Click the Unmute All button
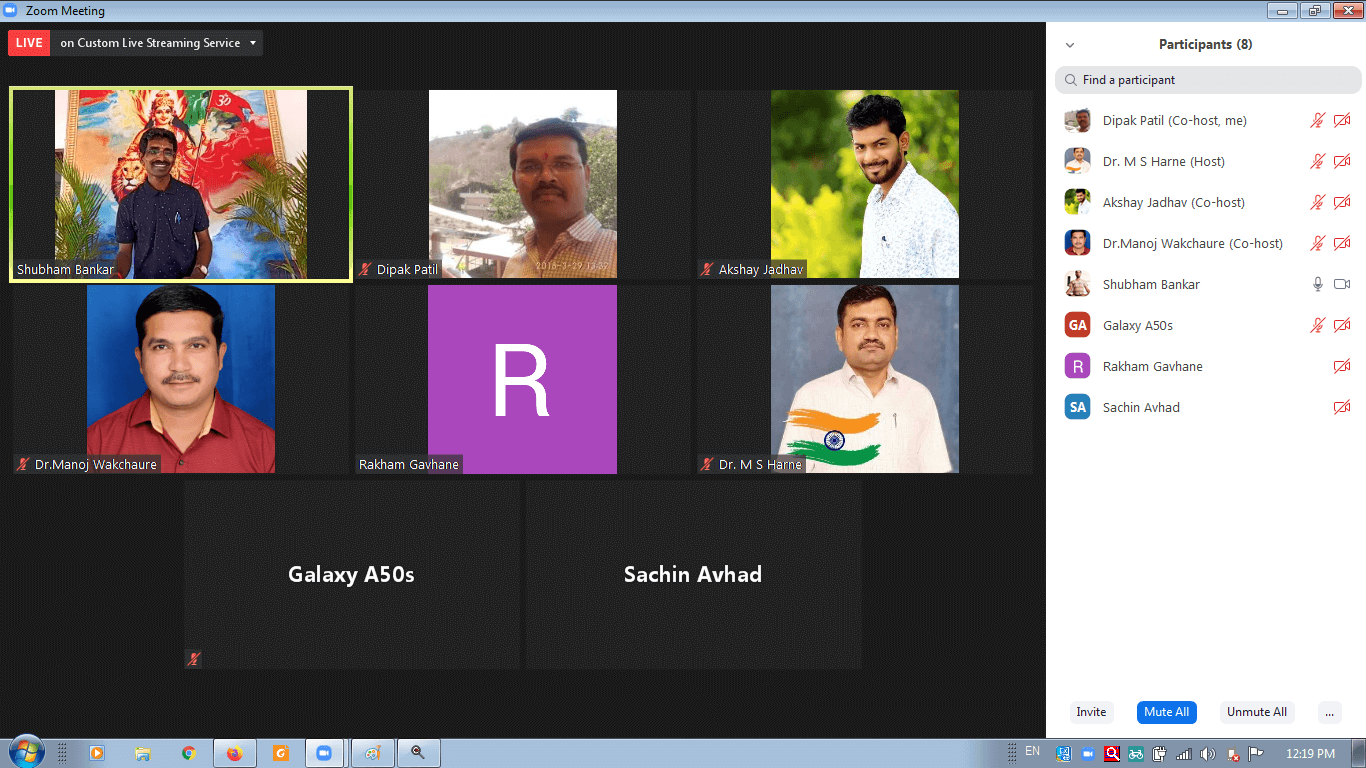The image size is (1366, 768). (x=1256, y=712)
